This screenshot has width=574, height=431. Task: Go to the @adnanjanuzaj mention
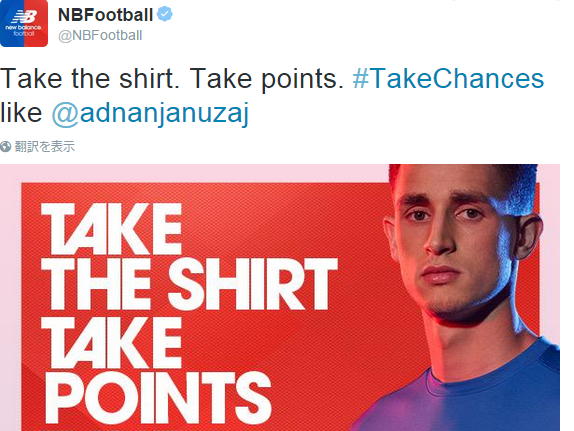pyautogui.click(x=150, y=113)
